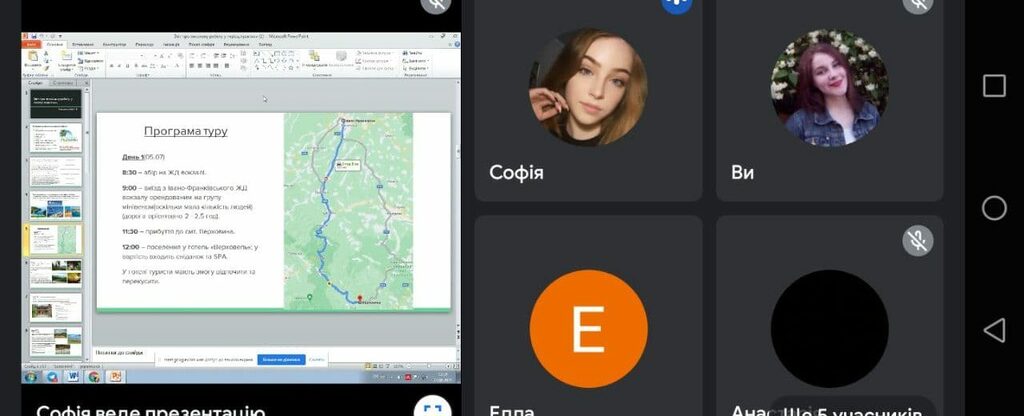Click the 'Програма туру' slide title
The image size is (1024, 416).
coord(185,131)
